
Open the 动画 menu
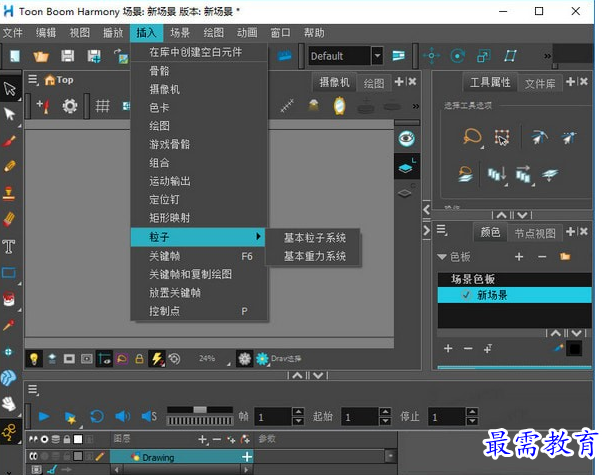click(247, 33)
